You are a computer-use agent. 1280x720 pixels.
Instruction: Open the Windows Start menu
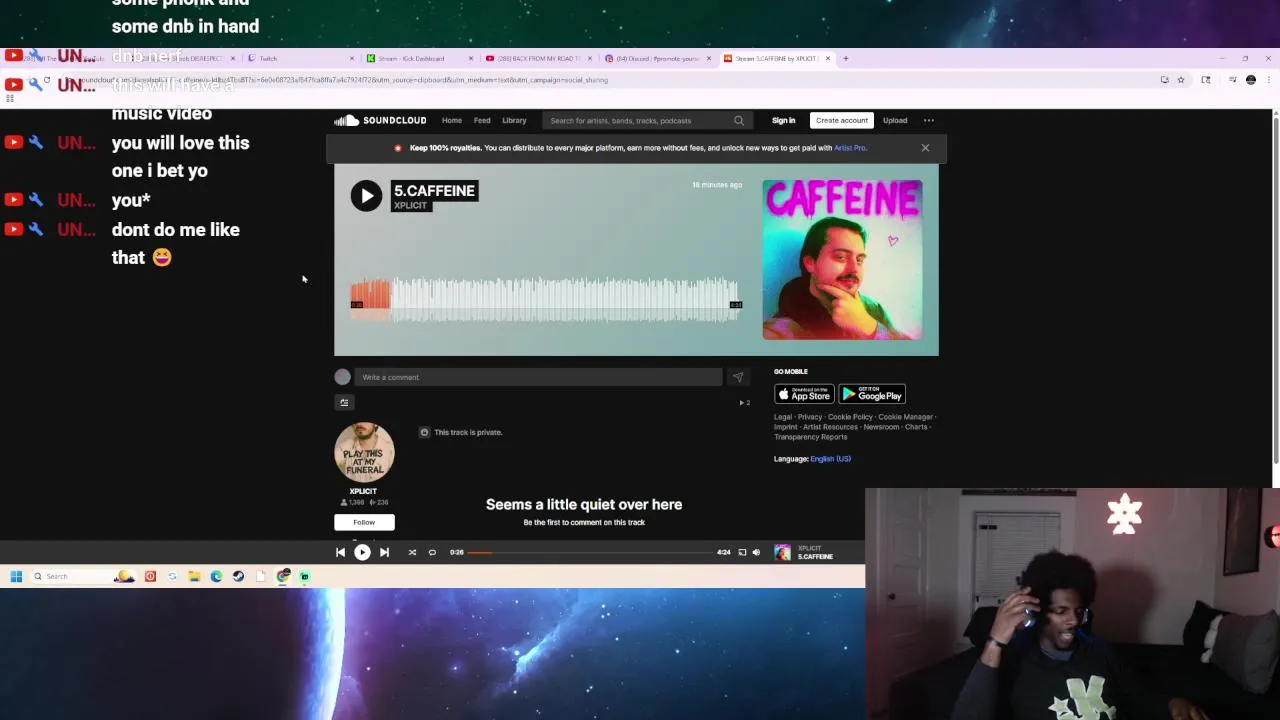16,576
